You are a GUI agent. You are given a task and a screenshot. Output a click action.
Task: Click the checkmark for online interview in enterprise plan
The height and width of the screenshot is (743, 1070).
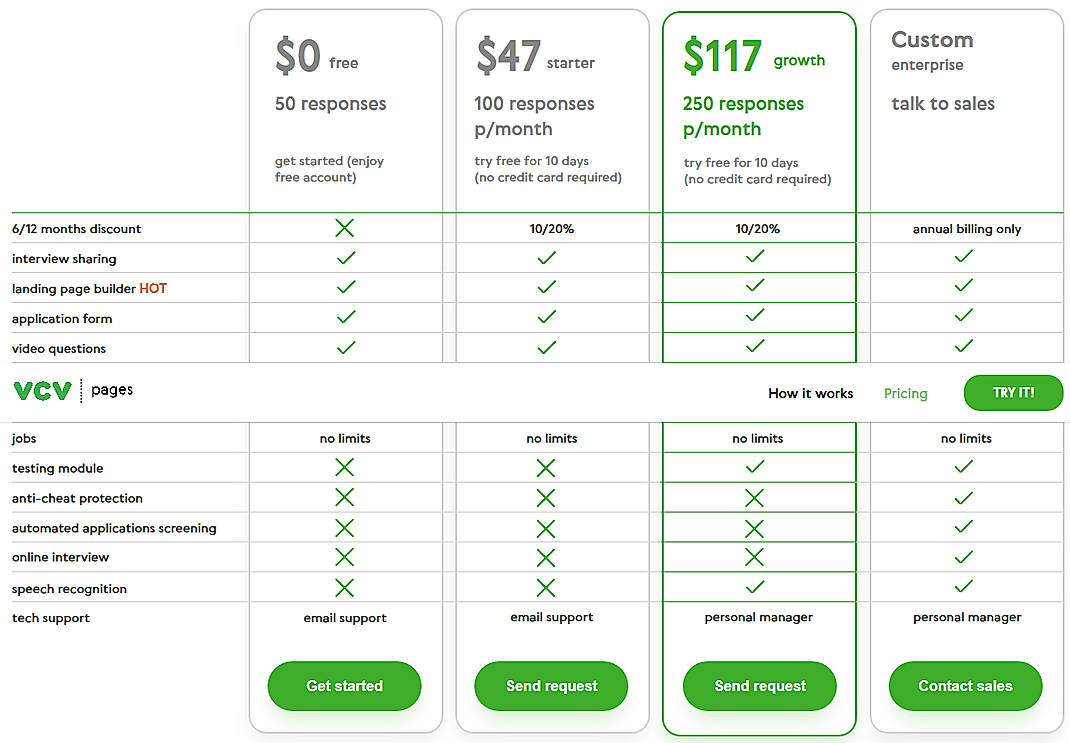(963, 557)
